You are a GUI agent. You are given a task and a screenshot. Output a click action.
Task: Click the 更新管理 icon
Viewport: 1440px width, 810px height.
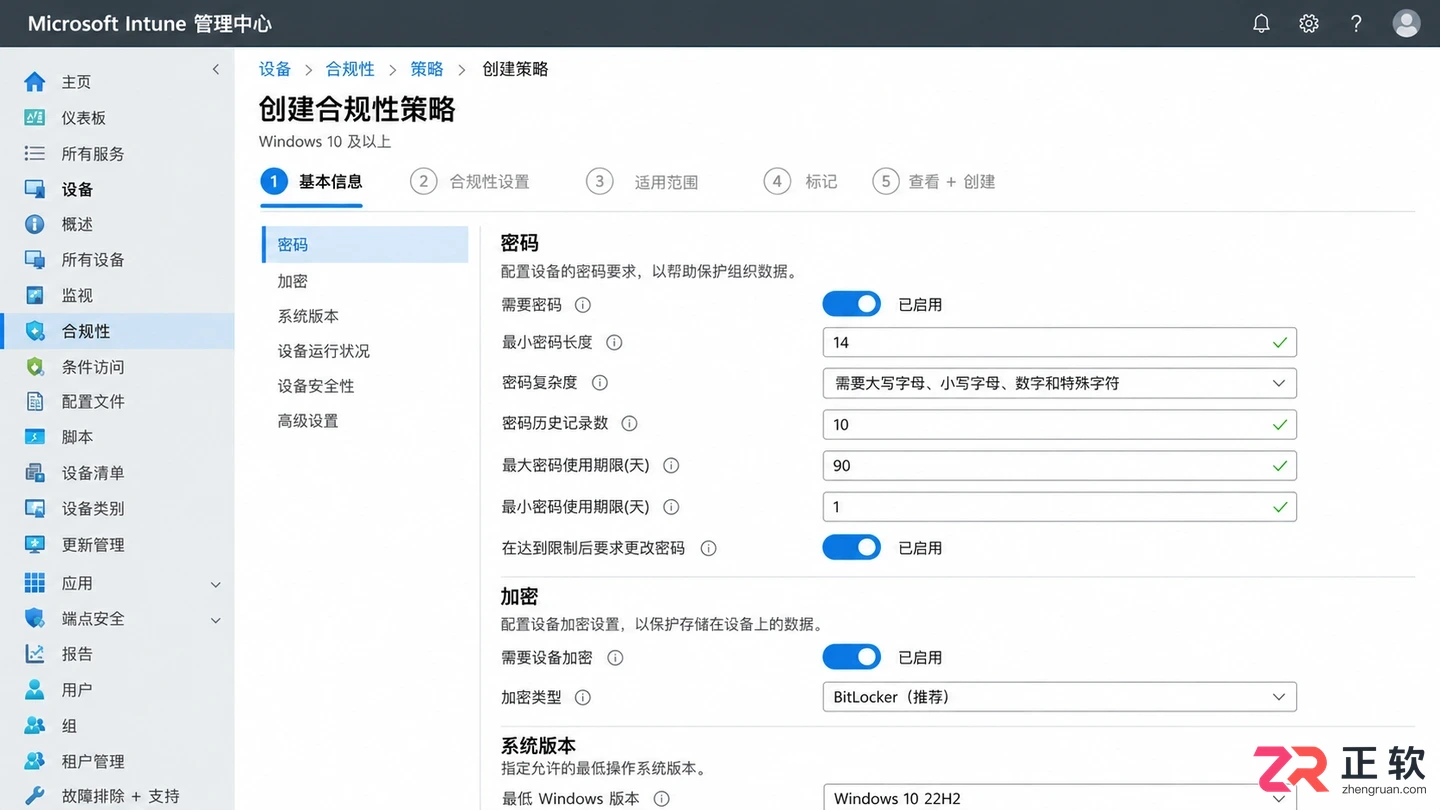click(x=35, y=544)
